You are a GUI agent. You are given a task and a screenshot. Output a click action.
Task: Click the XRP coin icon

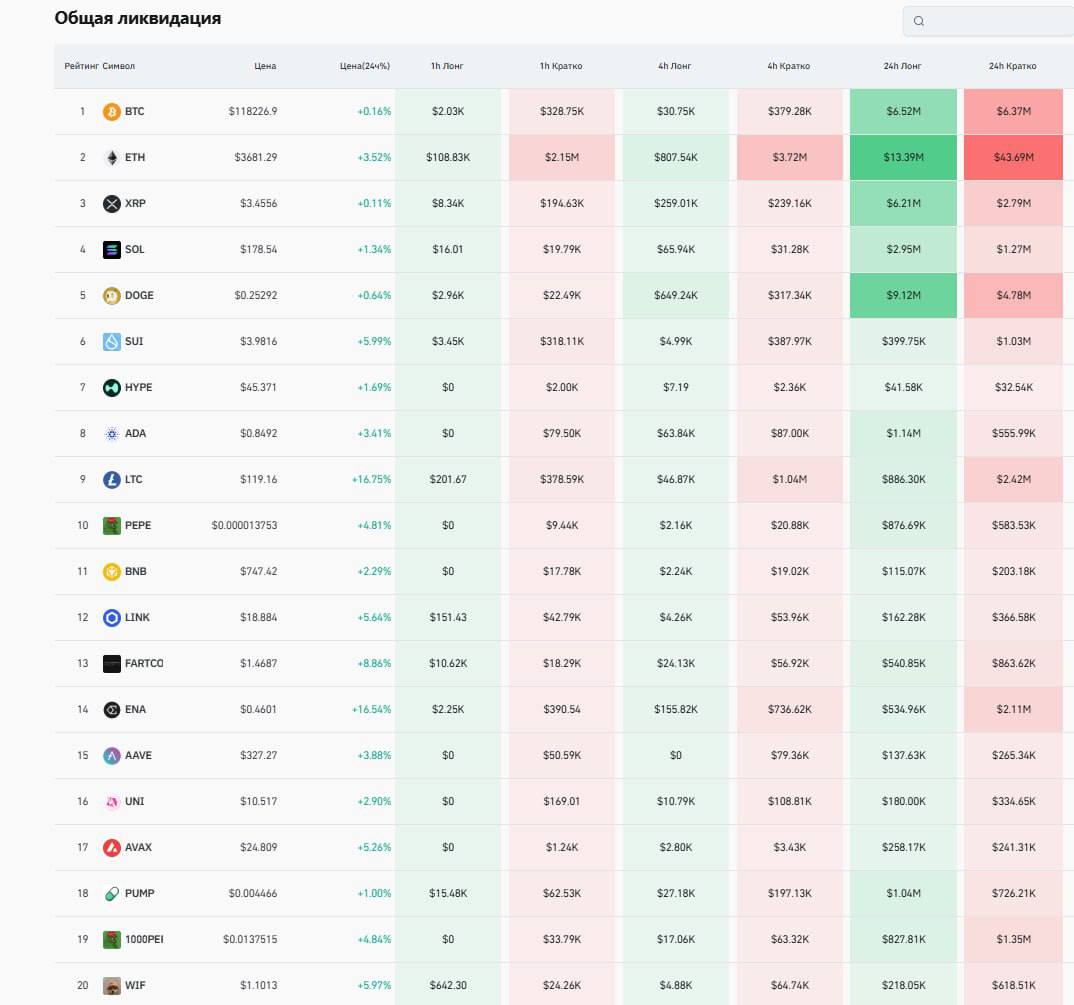click(112, 203)
